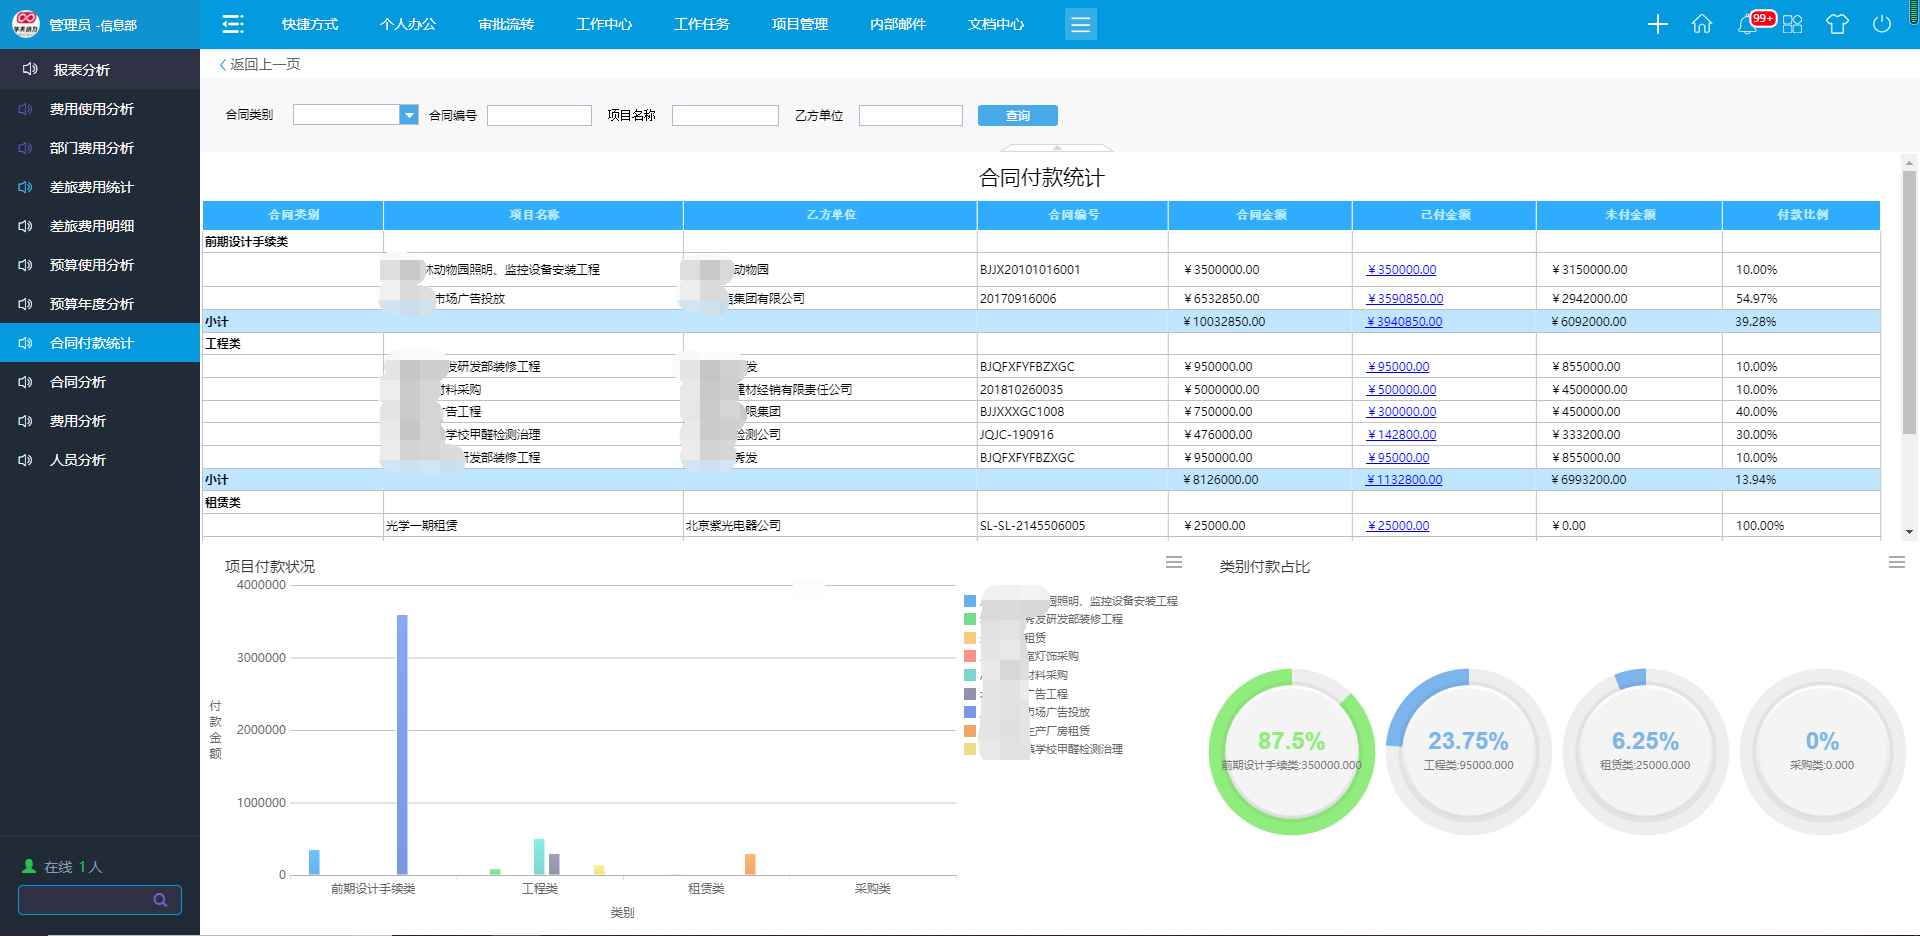1920x936 pixels.
Task: Collapse the query panel arrow above title
Action: (1057, 147)
